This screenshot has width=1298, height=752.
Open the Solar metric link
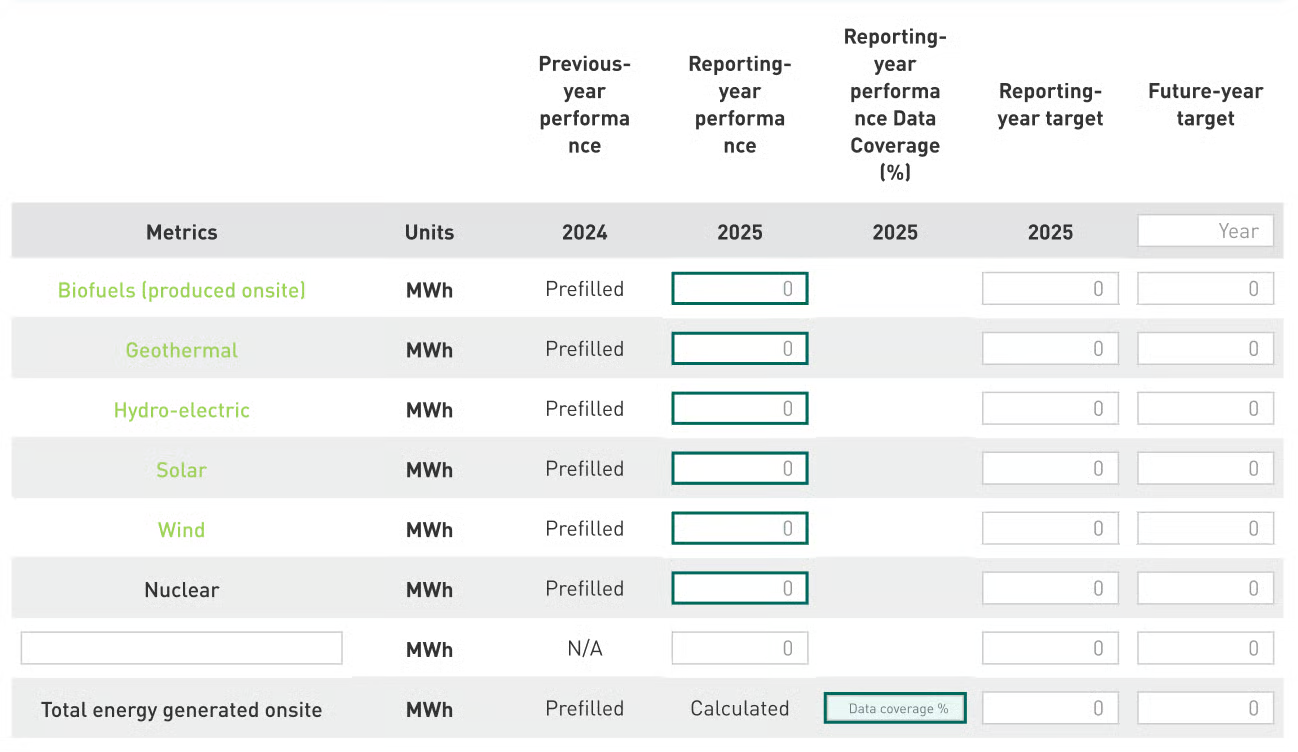click(181, 470)
